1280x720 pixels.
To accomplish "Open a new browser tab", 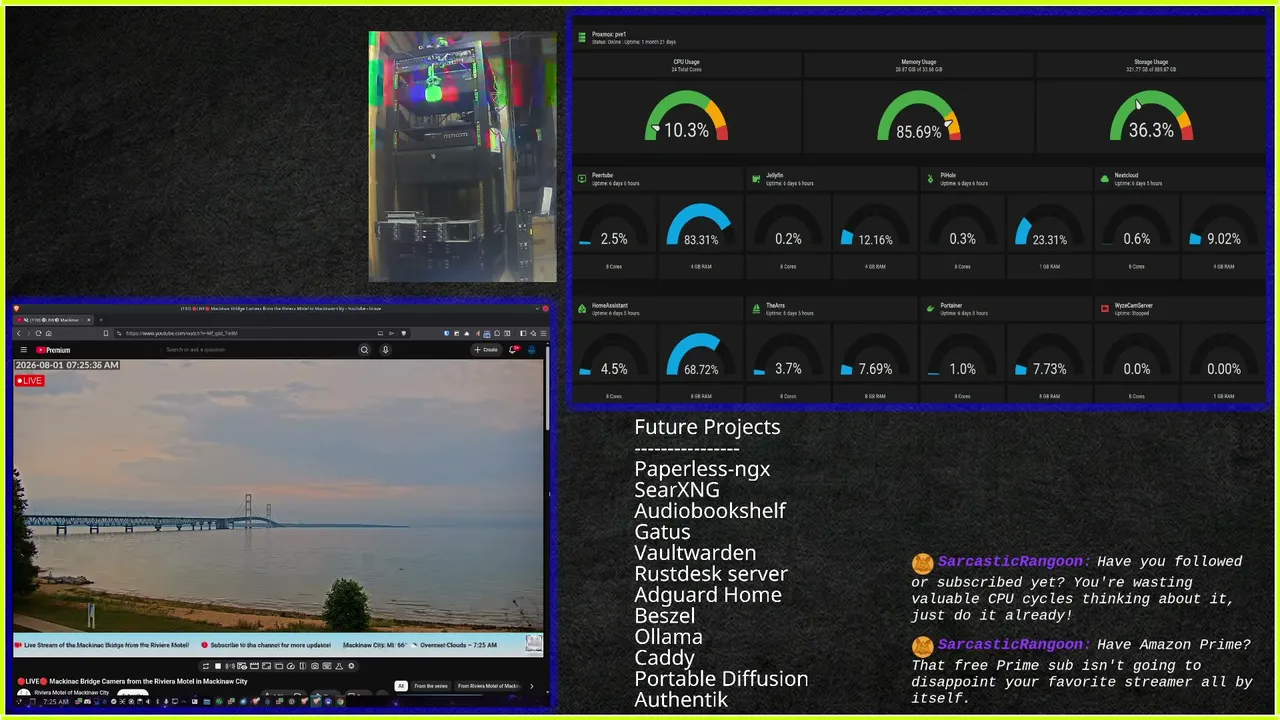I will 103,320.
